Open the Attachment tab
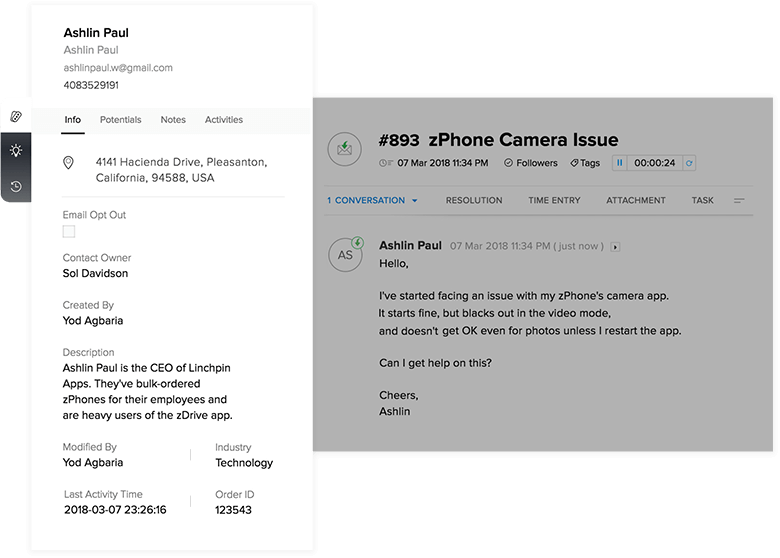The image size is (780, 558). (x=635, y=200)
